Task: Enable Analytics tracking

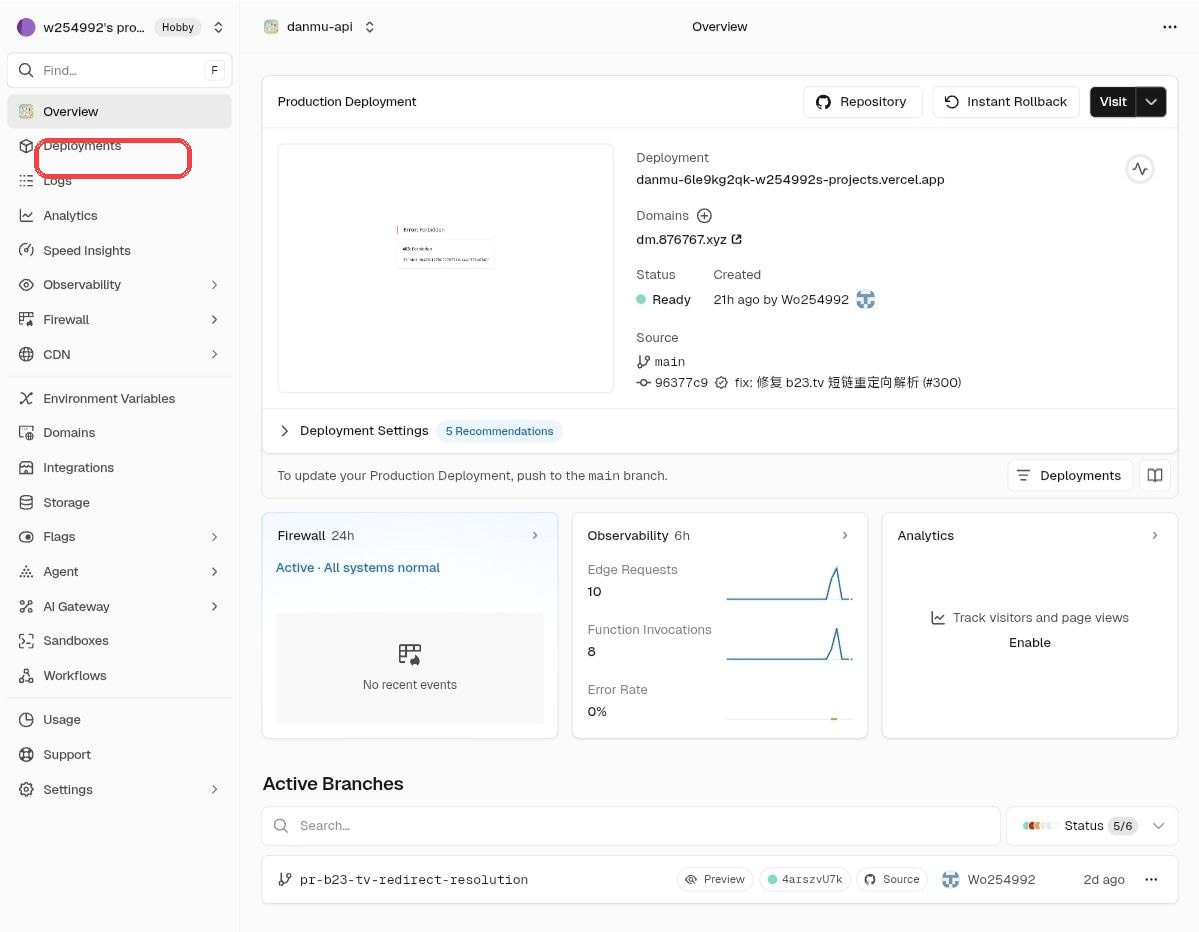Action: pyautogui.click(x=1029, y=643)
